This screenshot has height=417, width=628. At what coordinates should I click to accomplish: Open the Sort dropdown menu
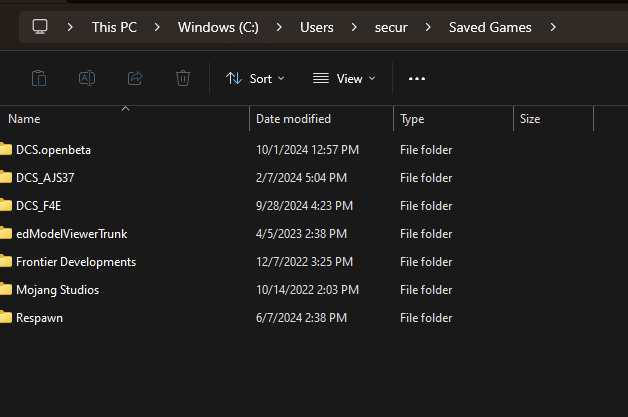click(x=255, y=79)
